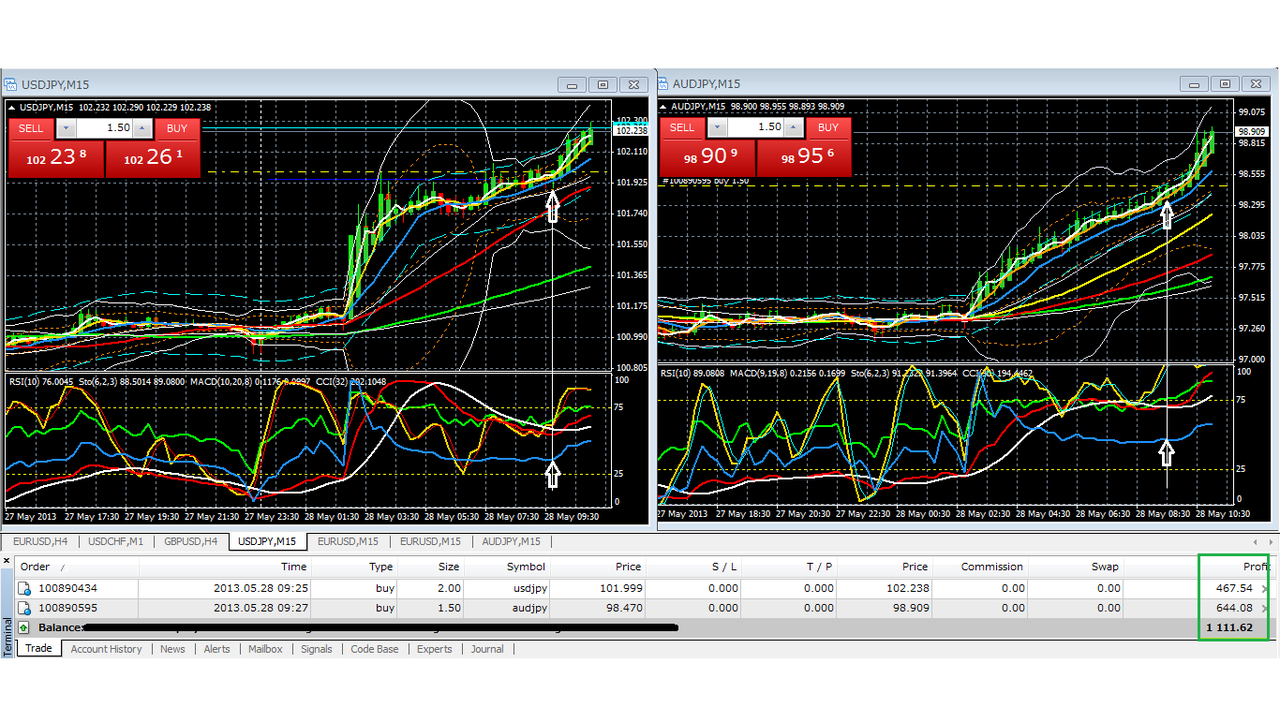Restore the USDJPY,M15 chart window
Image resolution: width=1280 pixels, height=722 pixels.
pyautogui.click(x=603, y=85)
